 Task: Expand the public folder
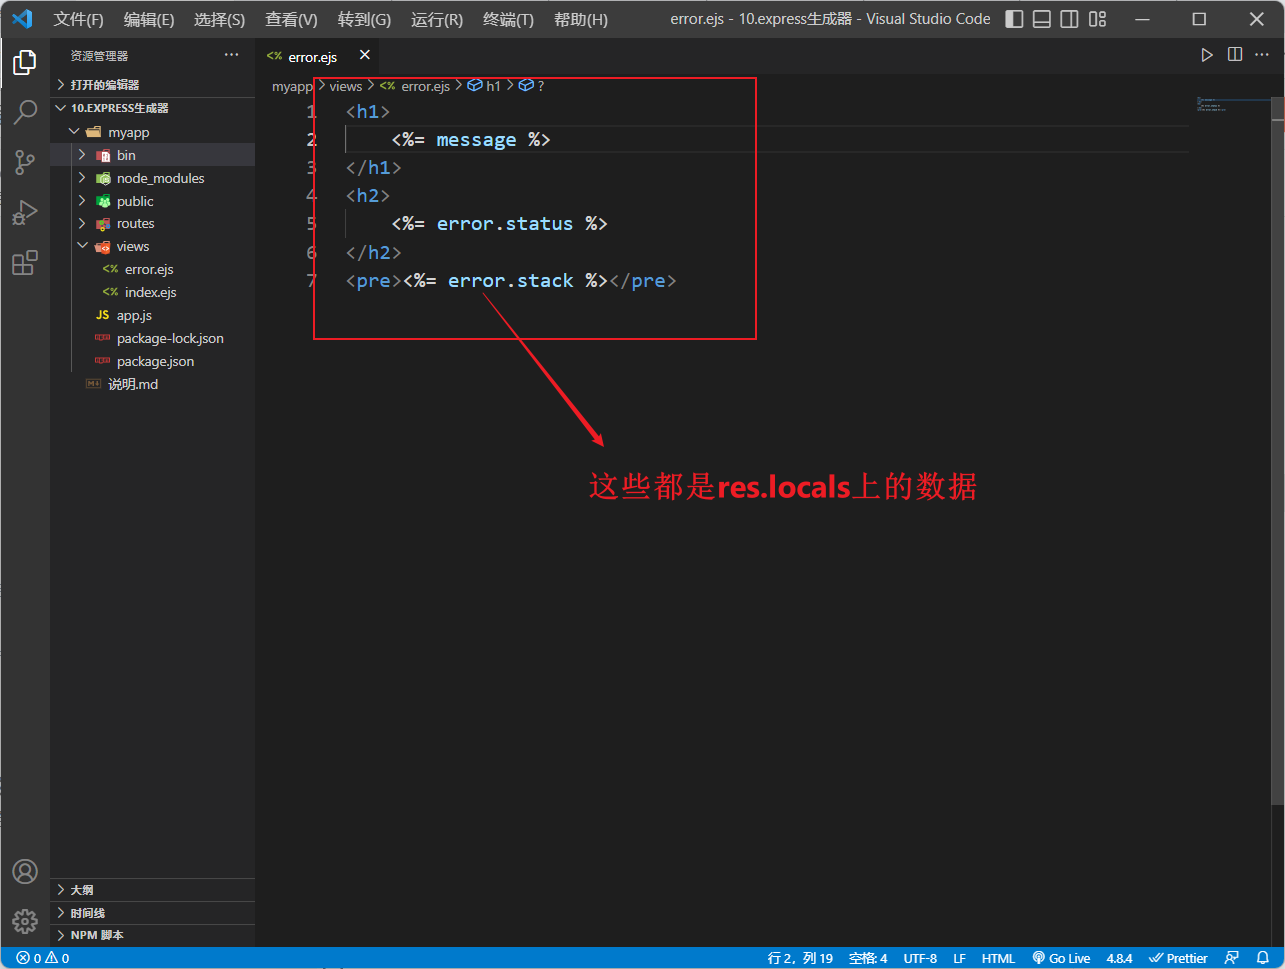coord(152,201)
